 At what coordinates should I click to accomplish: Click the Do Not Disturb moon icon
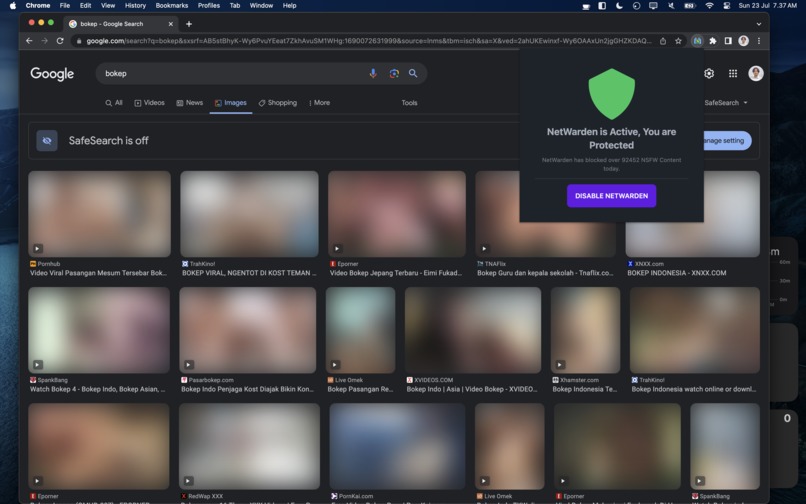(619, 6)
